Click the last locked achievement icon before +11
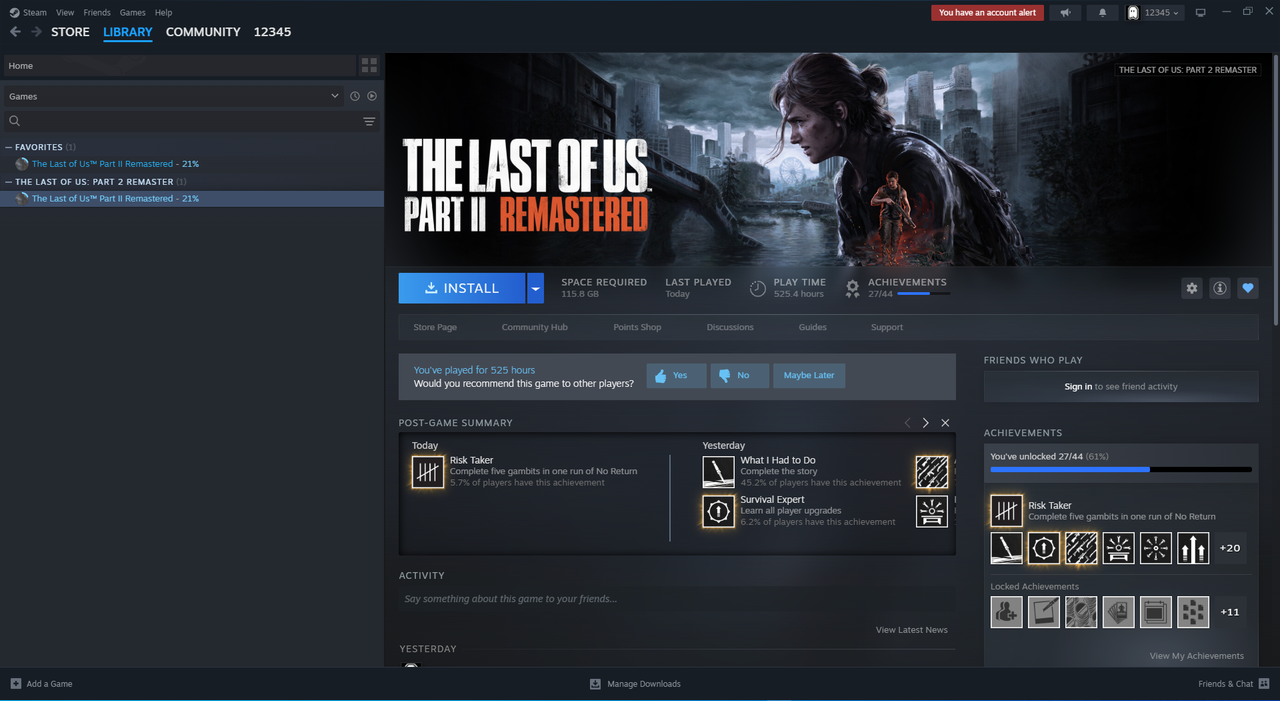The height and width of the screenshot is (701, 1280). click(x=1193, y=612)
